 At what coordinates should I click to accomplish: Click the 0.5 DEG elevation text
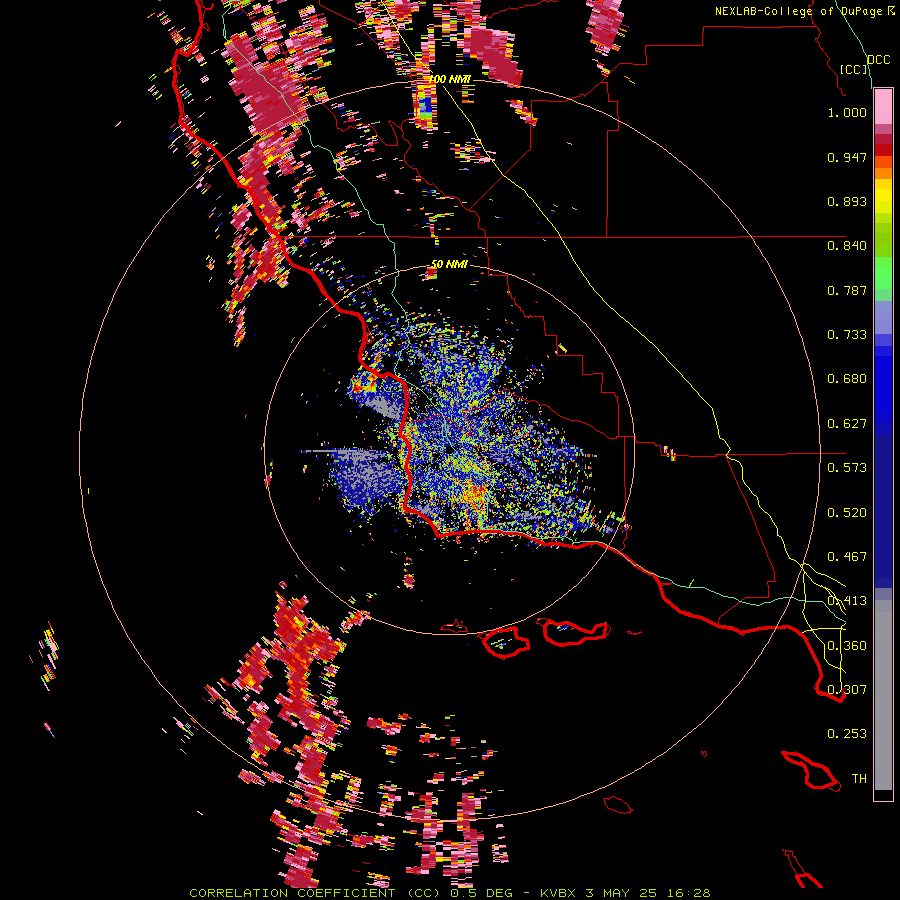[481, 893]
